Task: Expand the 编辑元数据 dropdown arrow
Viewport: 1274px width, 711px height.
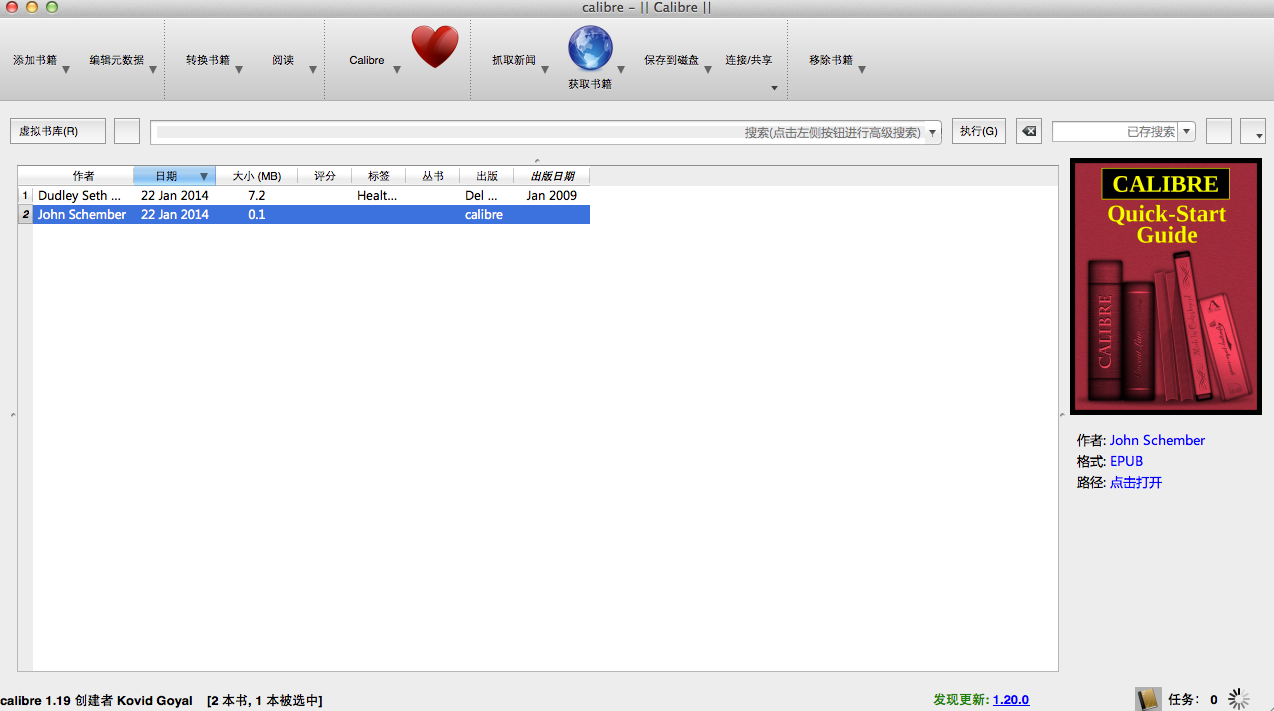Action: tap(153, 70)
